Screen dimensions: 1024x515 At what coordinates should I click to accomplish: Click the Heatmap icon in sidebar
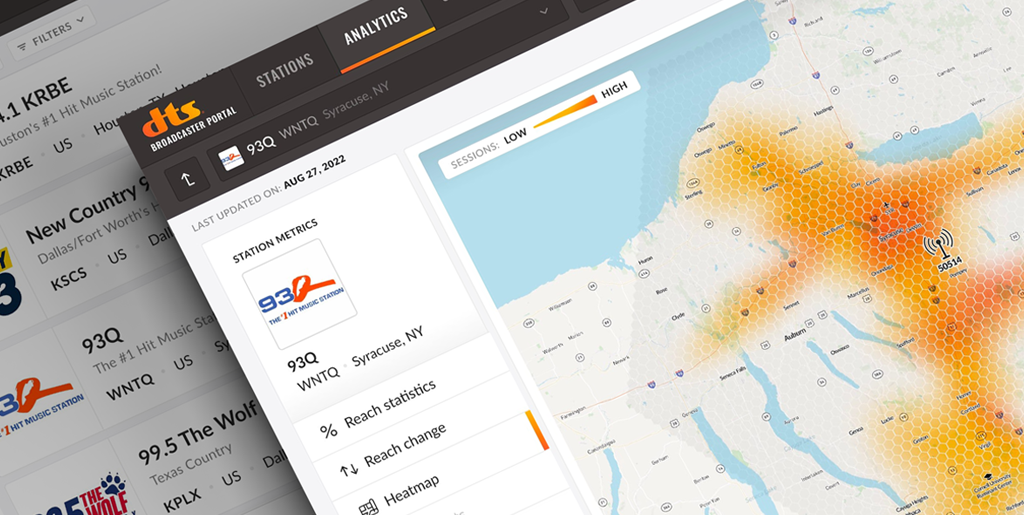(366, 505)
